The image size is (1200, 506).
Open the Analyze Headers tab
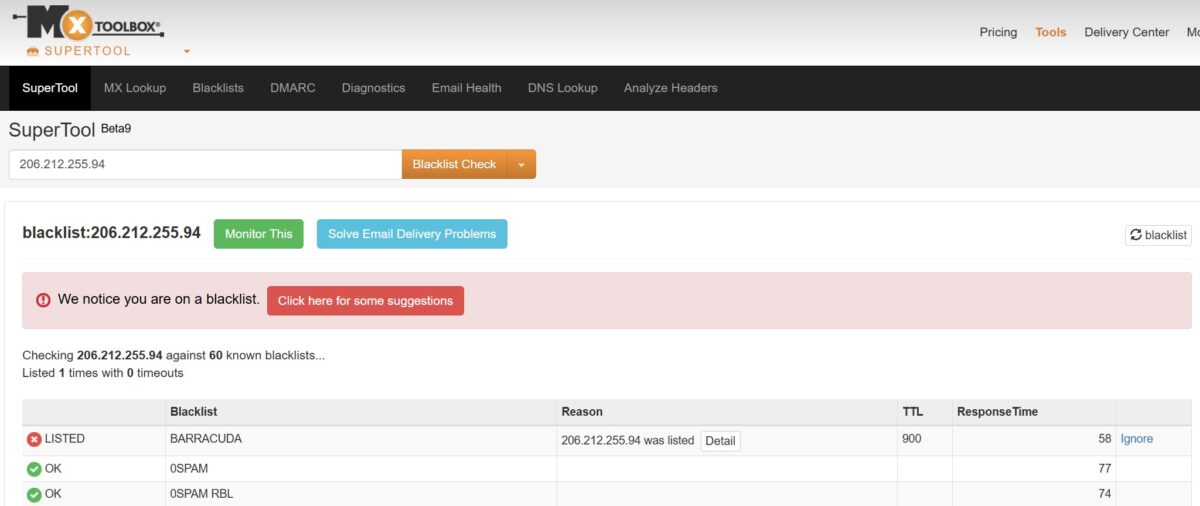click(670, 88)
